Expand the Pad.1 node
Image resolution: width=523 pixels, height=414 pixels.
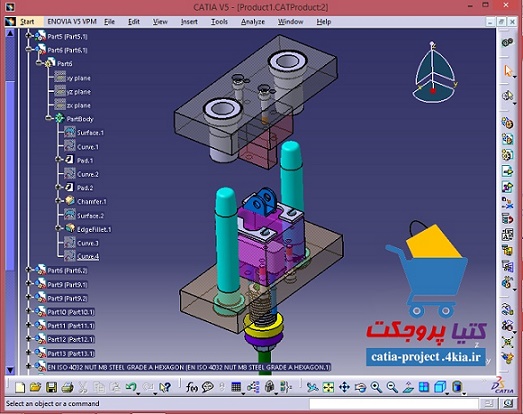tap(59, 160)
